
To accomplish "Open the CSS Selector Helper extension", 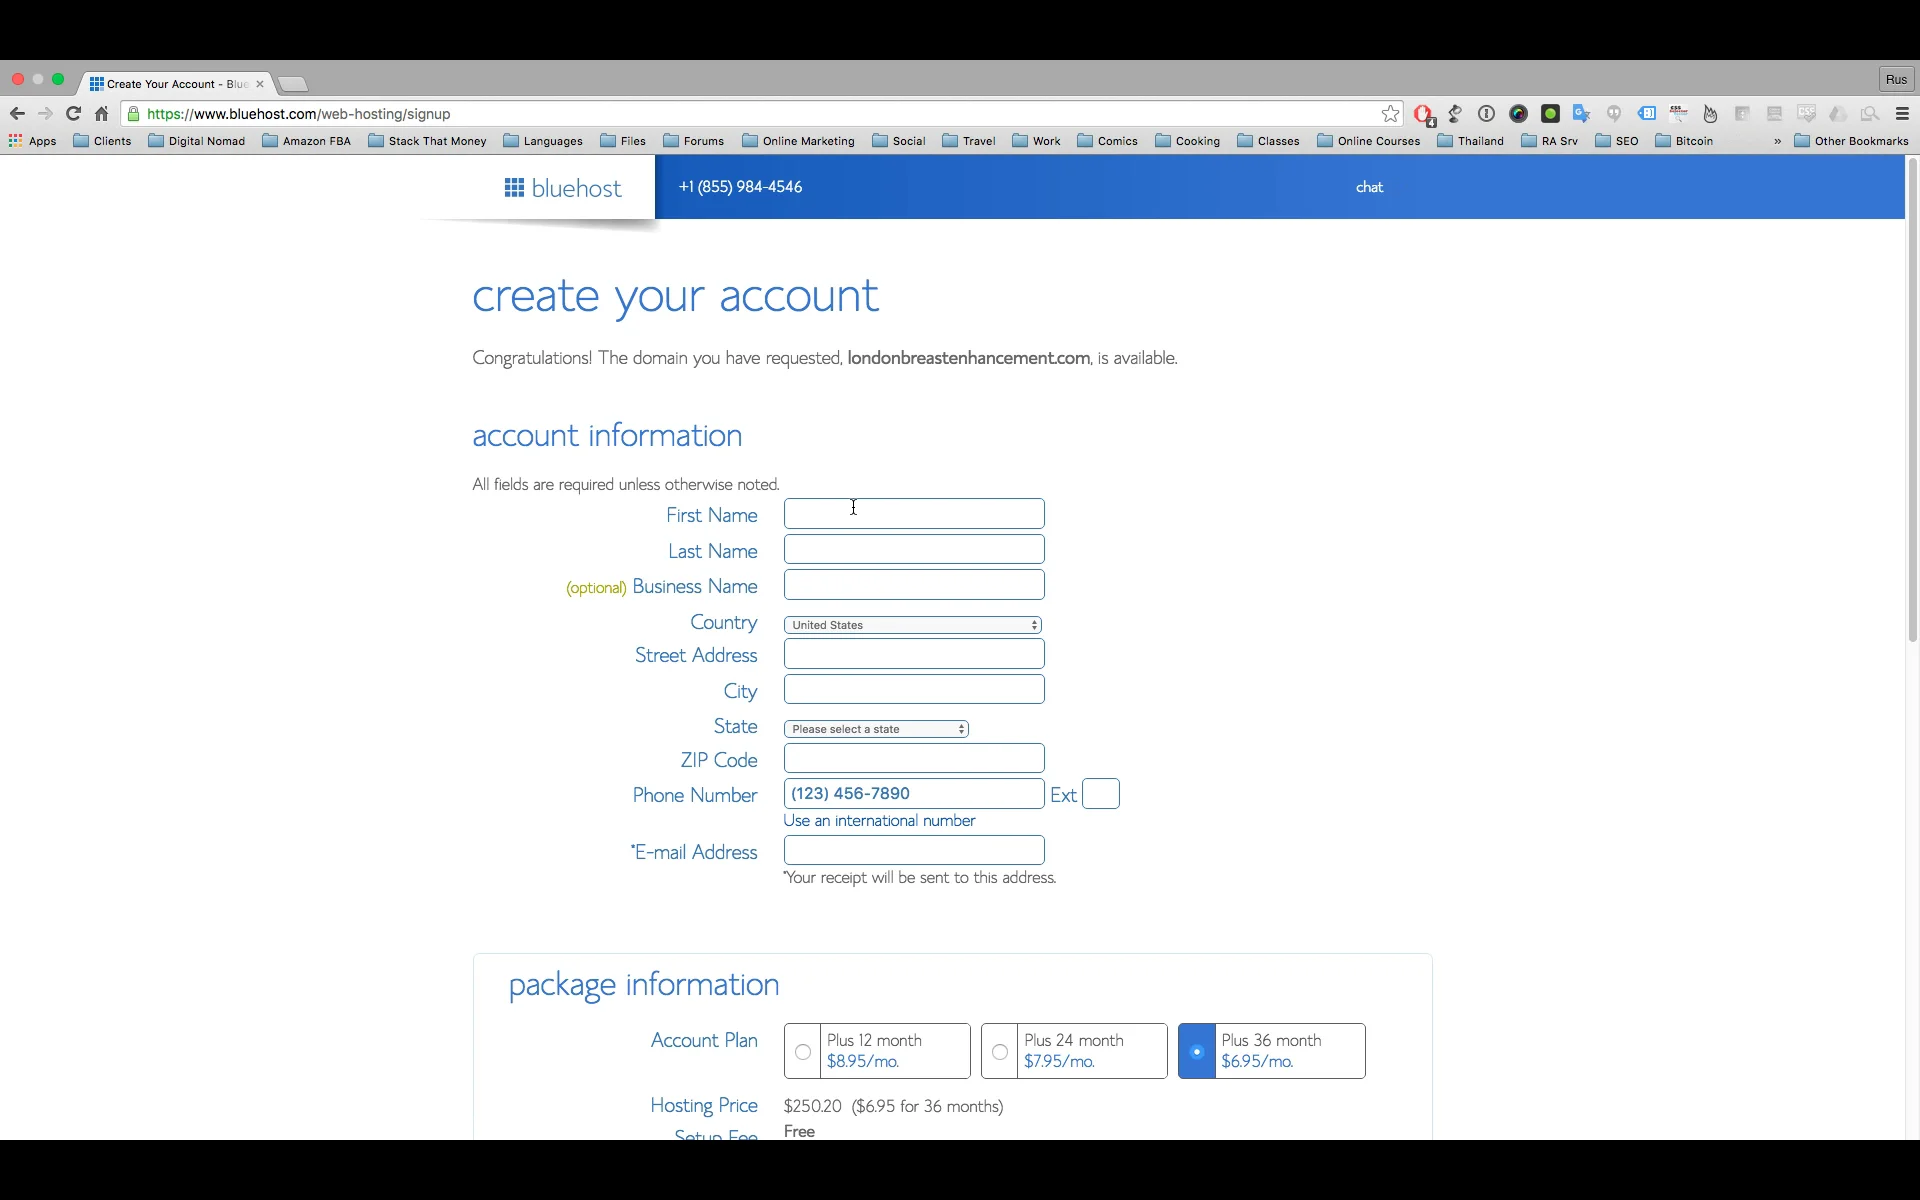I will point(1679,113).
